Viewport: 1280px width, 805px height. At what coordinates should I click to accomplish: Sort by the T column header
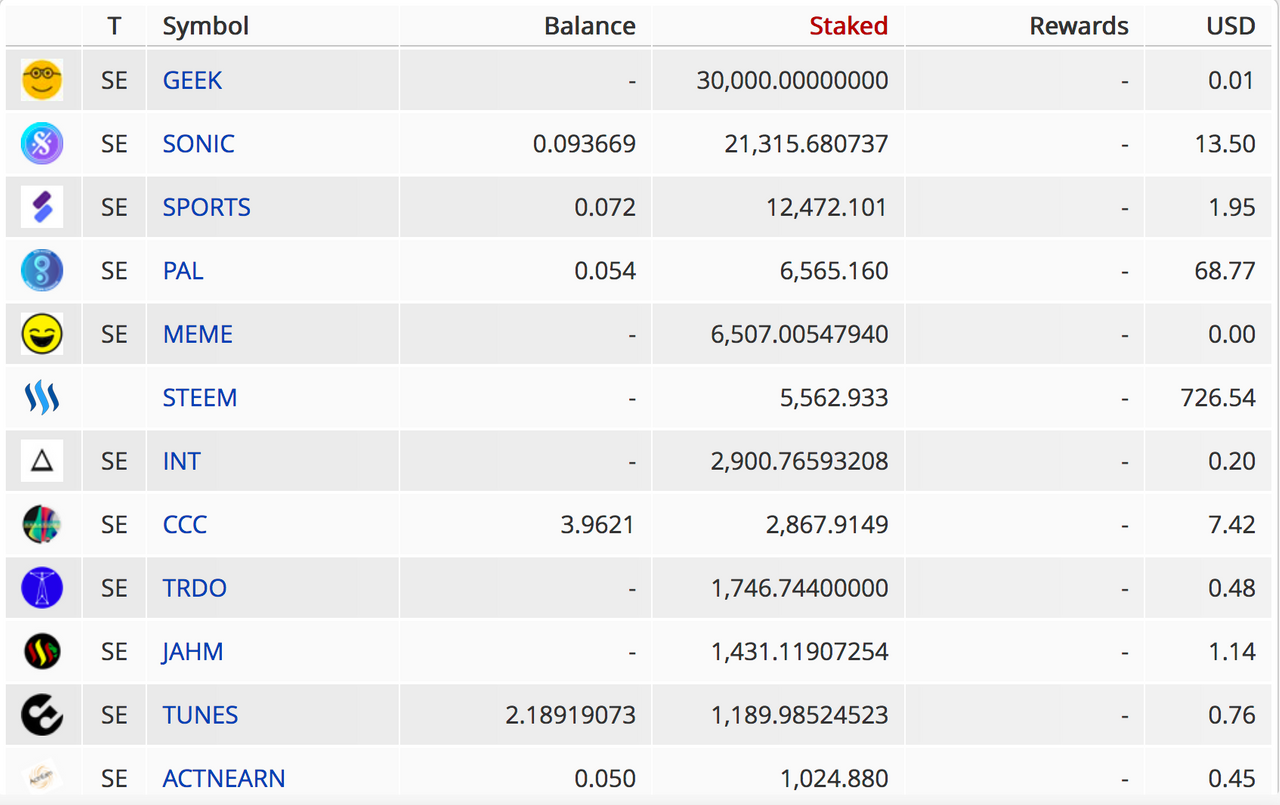click(x=115, y=25)
